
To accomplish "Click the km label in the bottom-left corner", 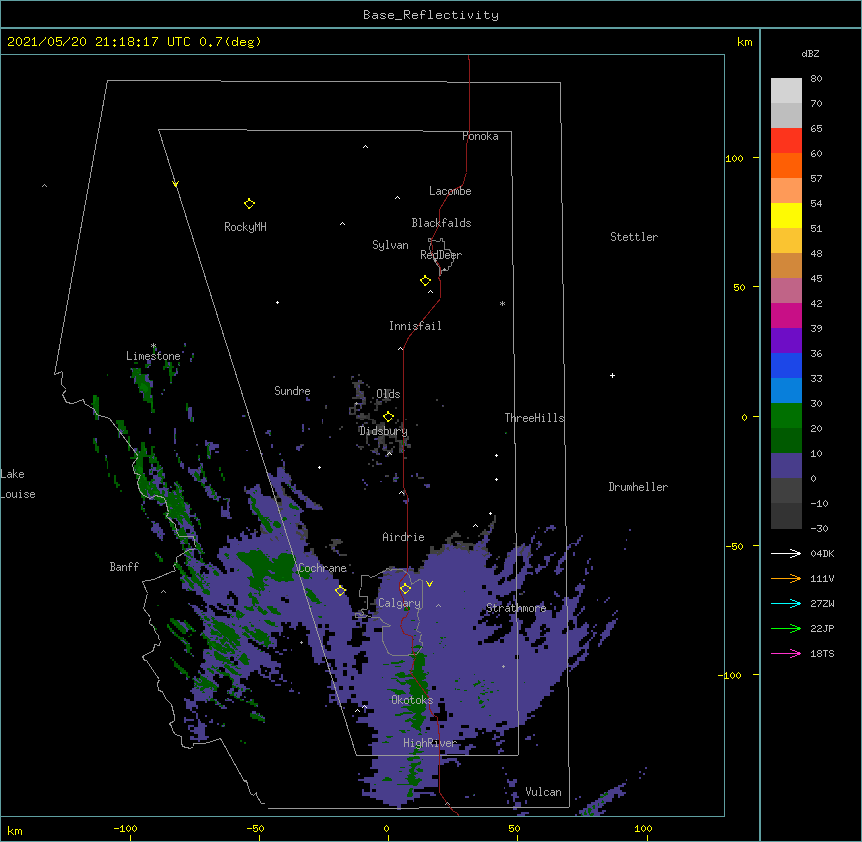I will pyautogui.click(x=15, y=830).
